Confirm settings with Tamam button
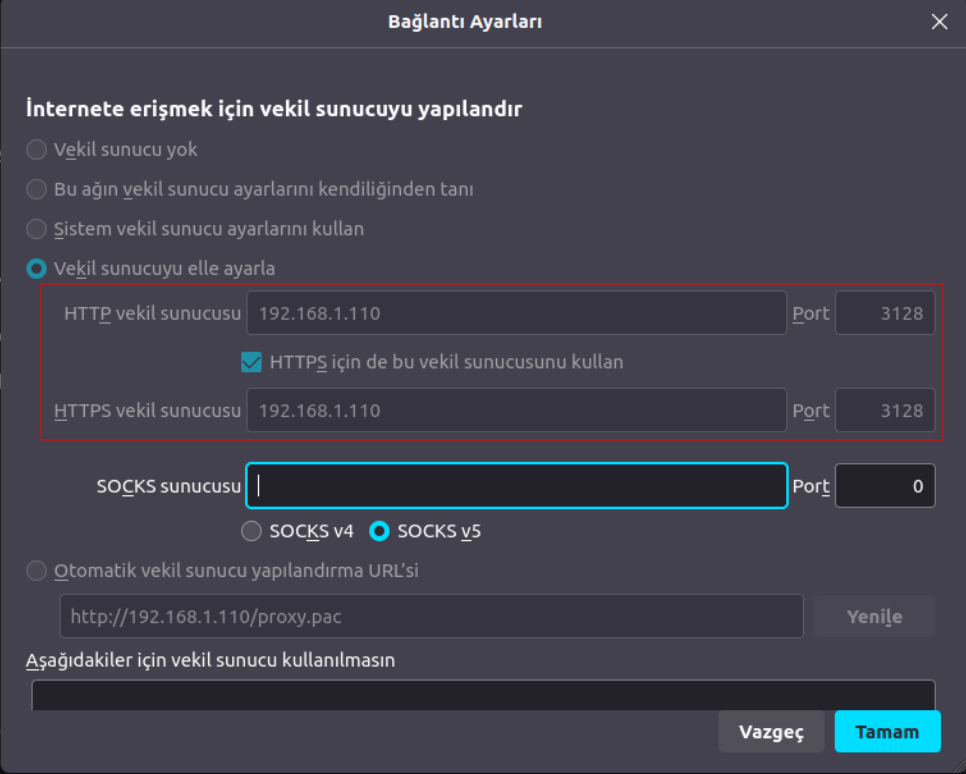This screenshot has width=966, height=774. [887, 732]
